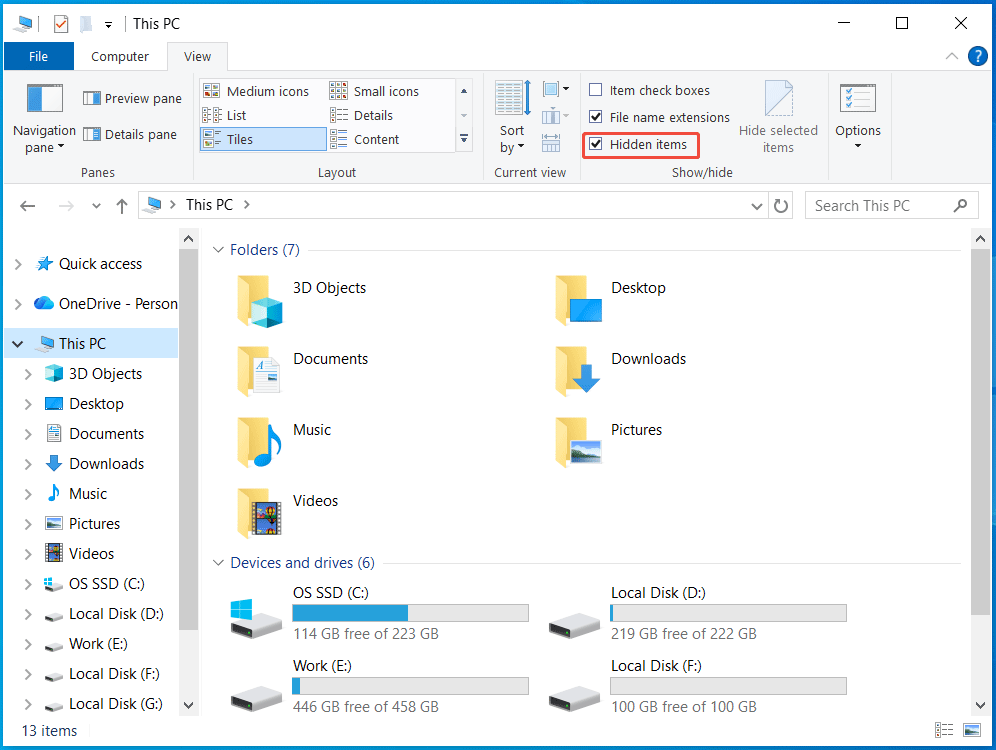This screenshot has width=996, height=750.
Task: Click Work (E:) drive usage bar
Action: pyautogui.click(x=410, y=686)
